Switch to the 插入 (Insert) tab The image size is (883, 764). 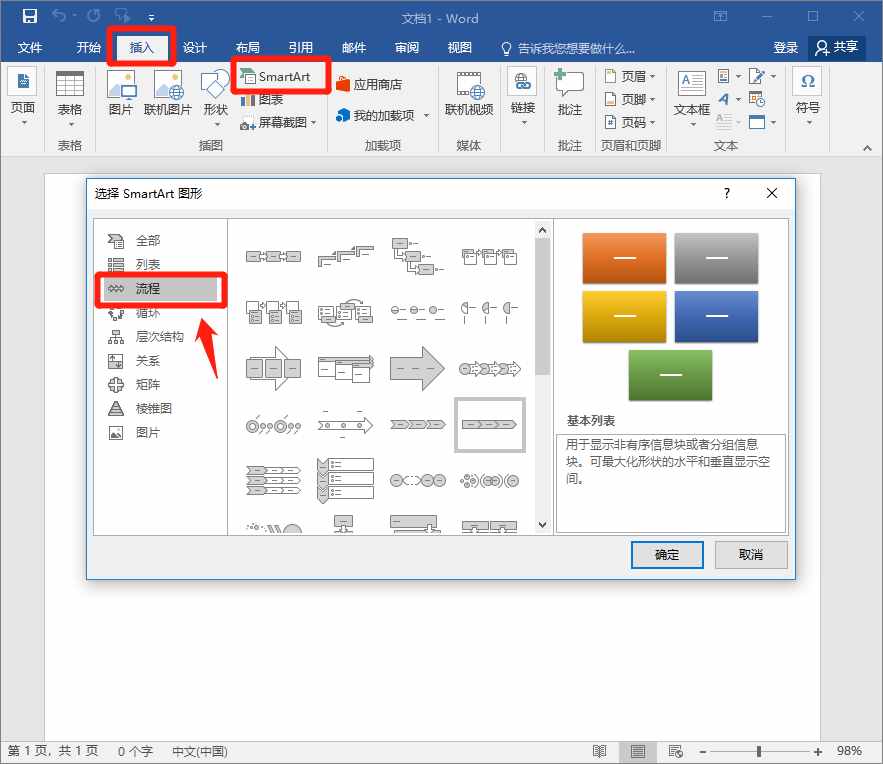tap(141, 48)
